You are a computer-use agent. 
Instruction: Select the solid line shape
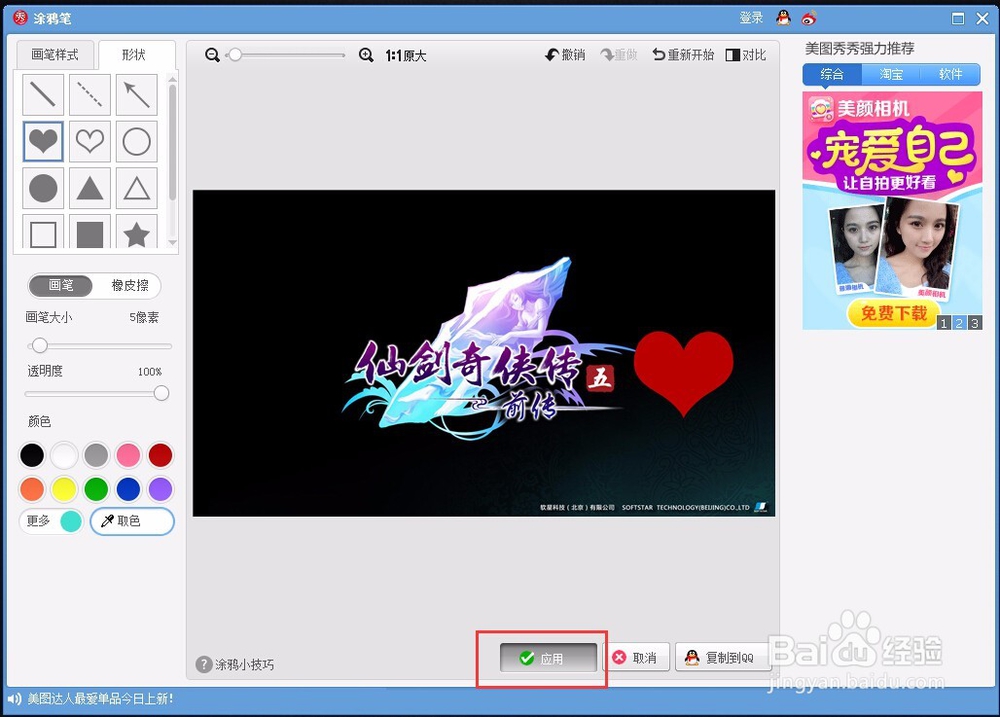click(43, 94)
